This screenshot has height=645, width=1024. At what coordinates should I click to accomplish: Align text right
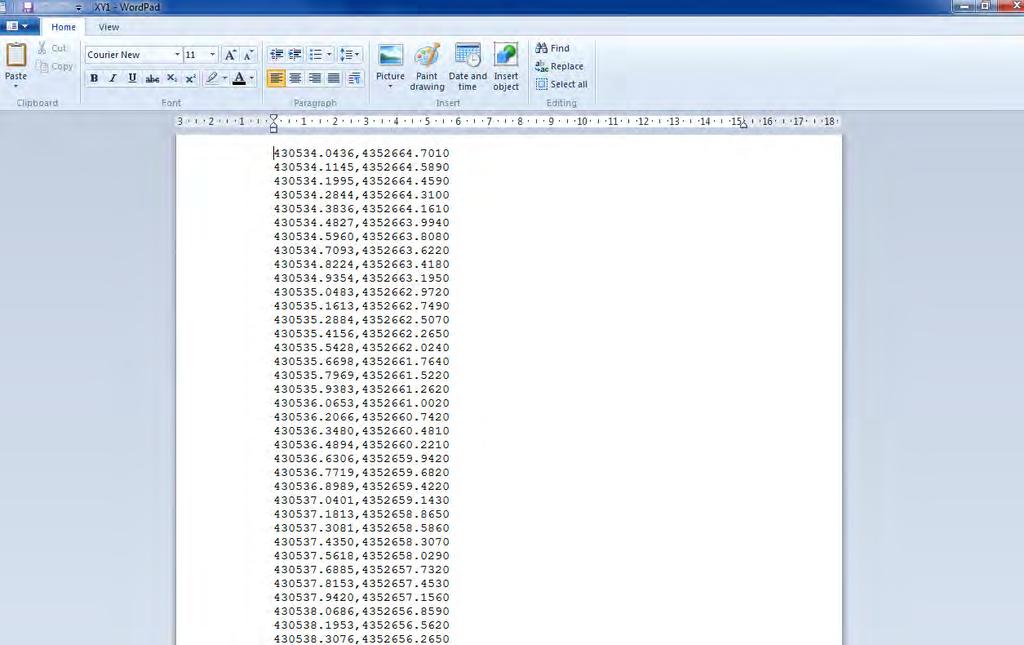pyautogui.click(x=315, y=78)
